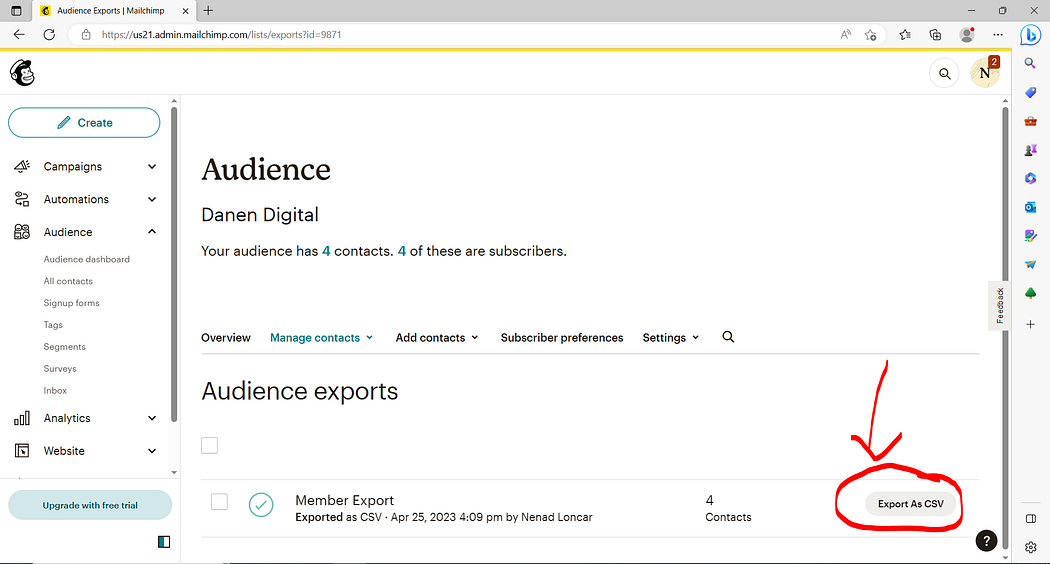The width and height of the screenshot is (1050, 564).
Task: Open the Edge sidebar search icon
Action: coord(1031,63)
